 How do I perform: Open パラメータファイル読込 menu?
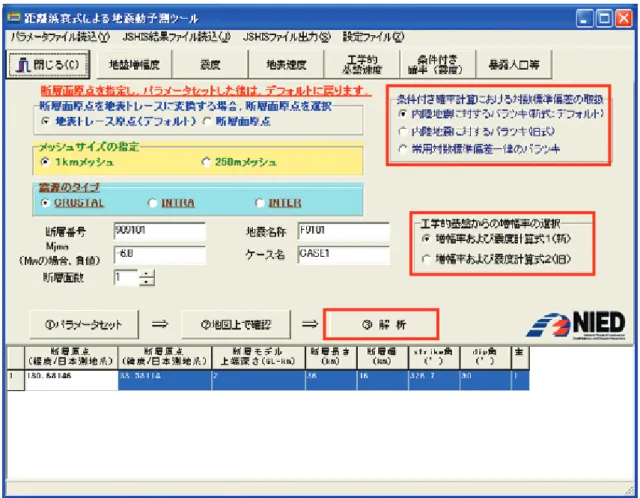tap(60, 37)
